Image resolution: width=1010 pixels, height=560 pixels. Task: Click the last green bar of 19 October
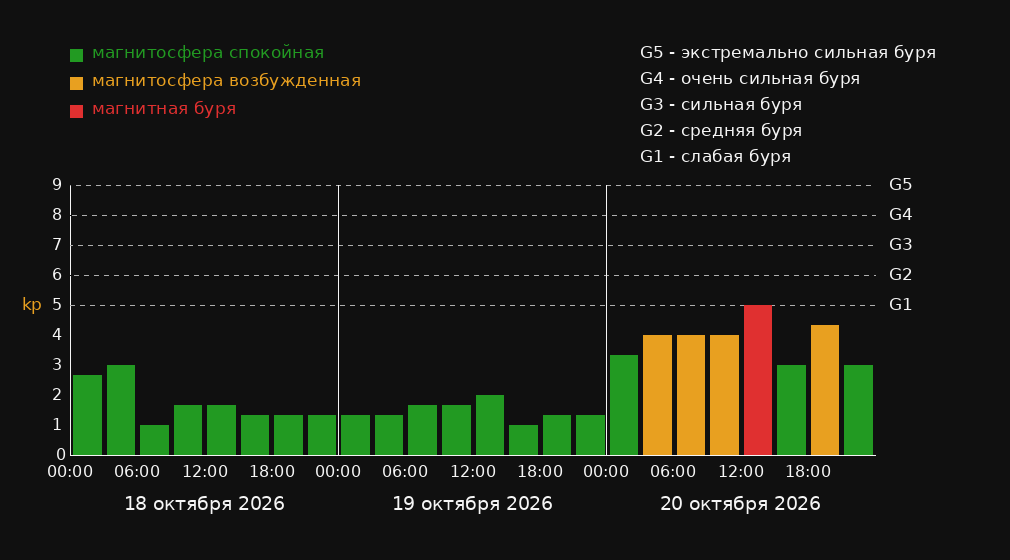(590, 435)
